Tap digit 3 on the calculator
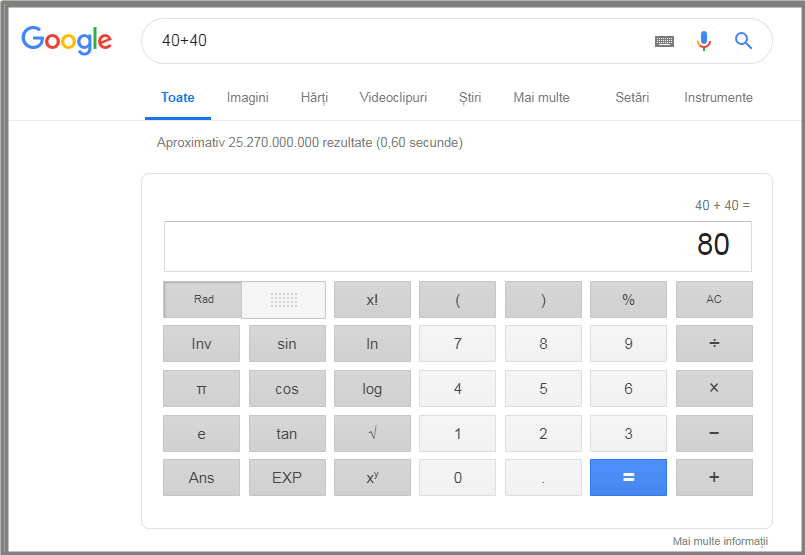Image resolution: width=805 pixels, height=555 pixels. click(628, 433)
